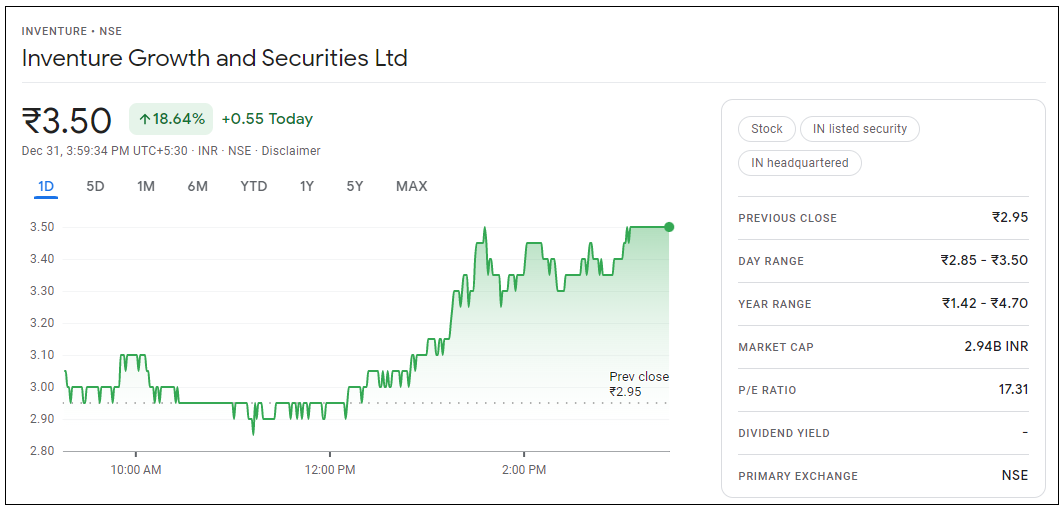Screen dimensions: 1064x508
Task: Click the Prev close ₹2.95 chart label
Action: pos(638,384)
